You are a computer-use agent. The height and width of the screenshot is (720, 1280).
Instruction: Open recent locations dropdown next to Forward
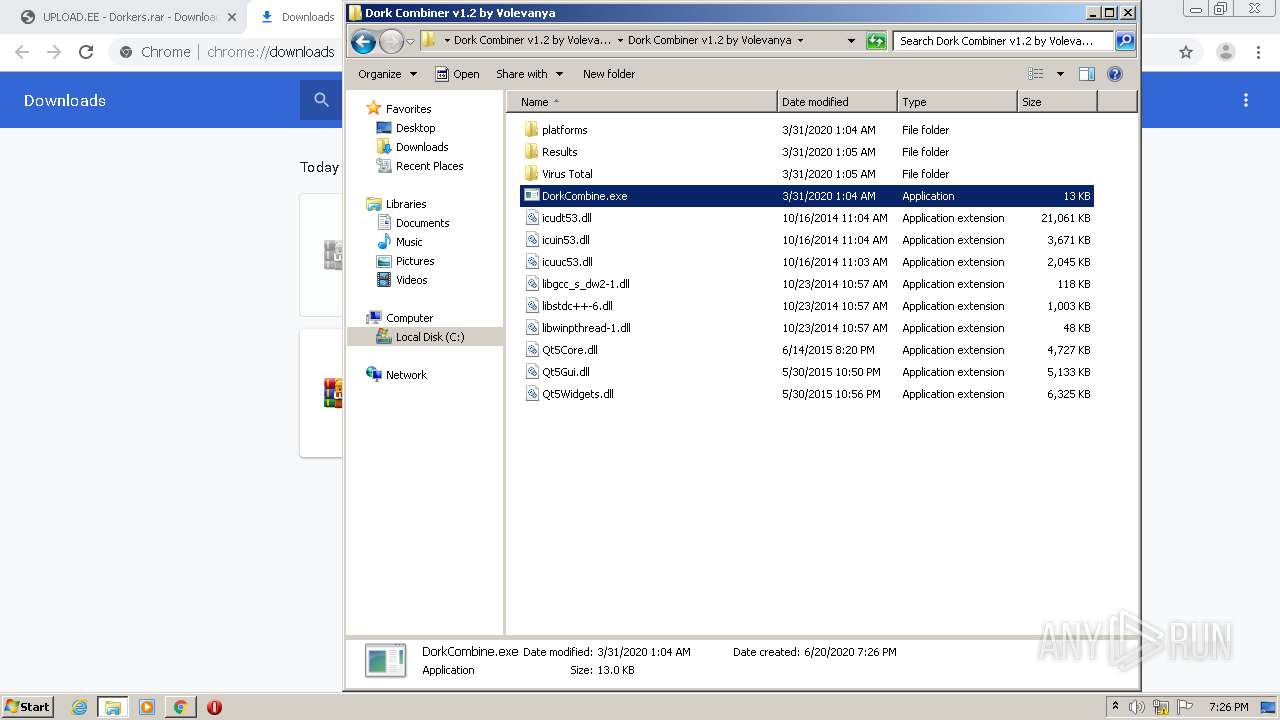410,42
